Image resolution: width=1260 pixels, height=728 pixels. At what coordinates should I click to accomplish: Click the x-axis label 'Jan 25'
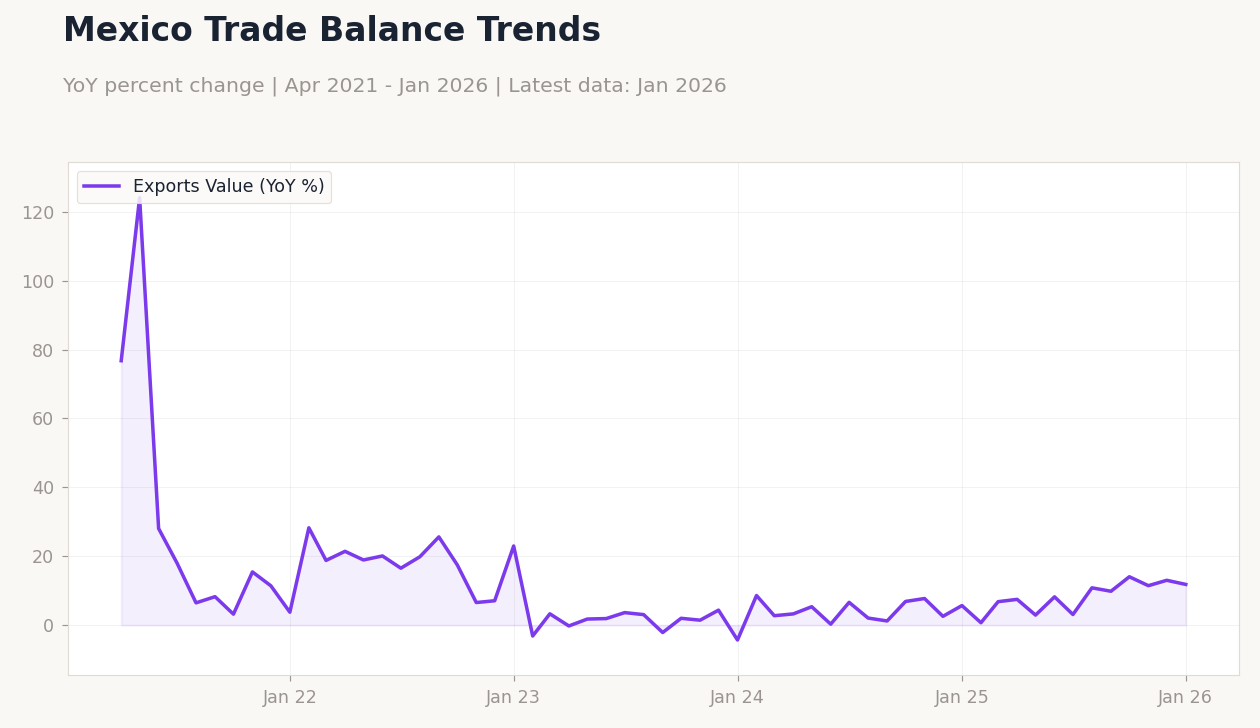click(x=962, y=698)
